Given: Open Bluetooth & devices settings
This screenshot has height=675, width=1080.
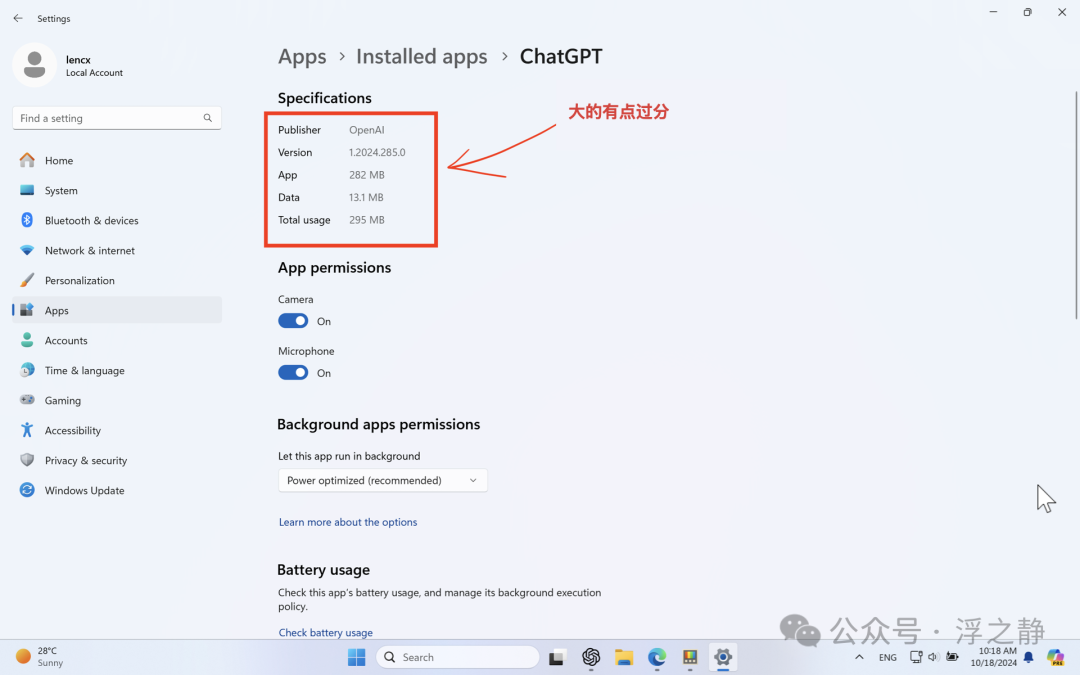Looking at the screenshot, I should [x=117, y=220].
